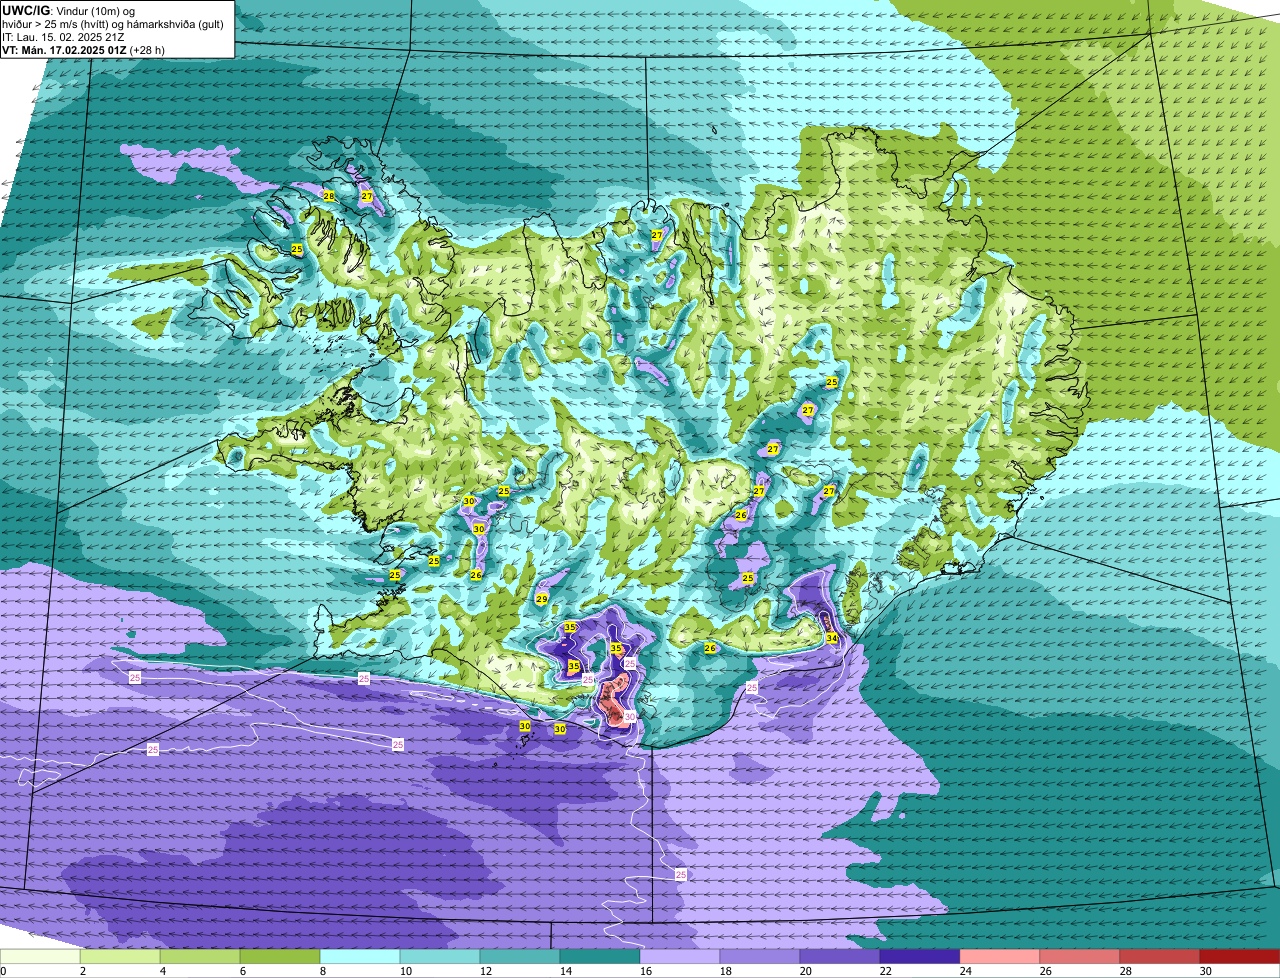Click the legend color segment between 20 and 22
1280x978 pixels.
click(x=840, y=956)
